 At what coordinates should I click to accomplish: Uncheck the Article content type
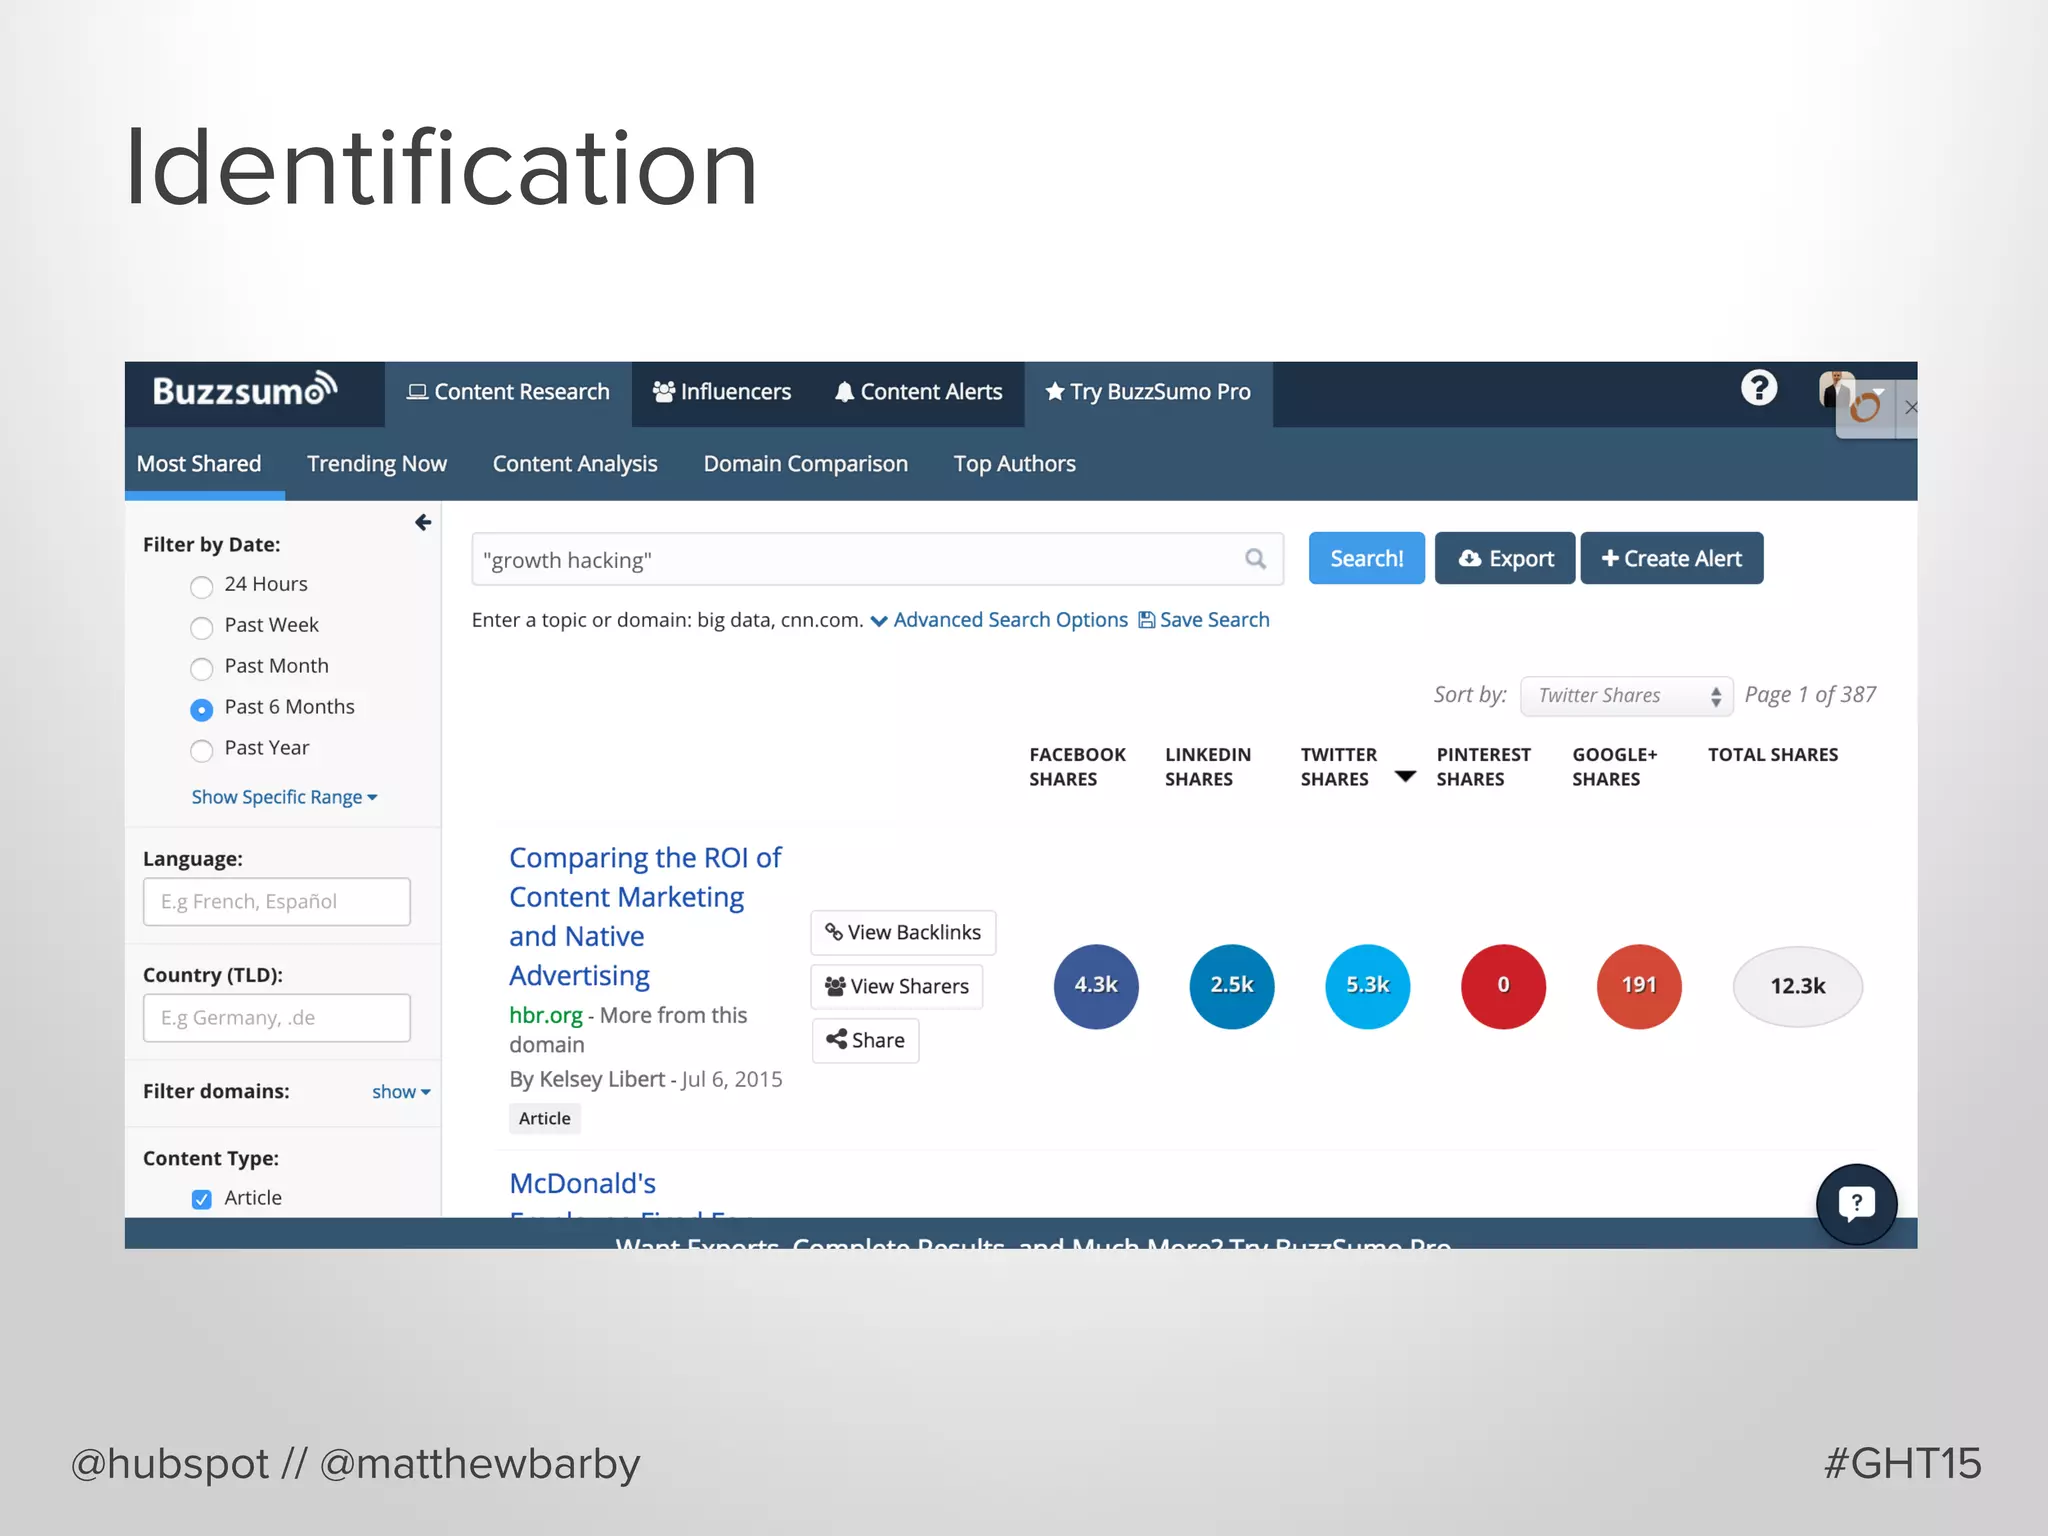pos(202,1199)
